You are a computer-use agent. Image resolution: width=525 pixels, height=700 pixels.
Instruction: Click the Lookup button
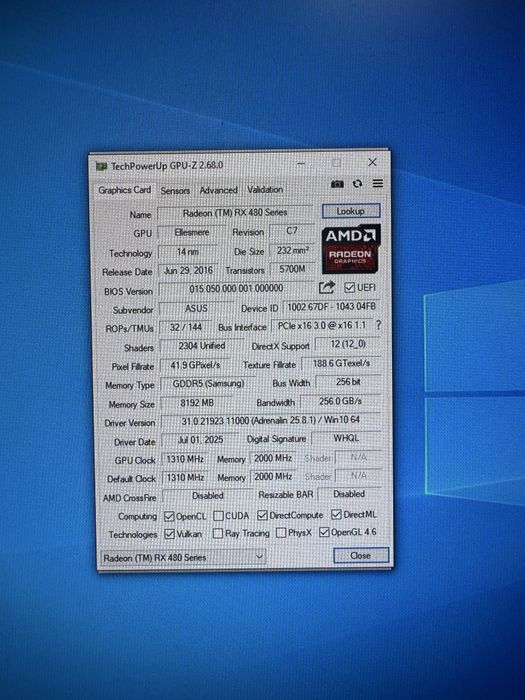(x=351, y=211)
